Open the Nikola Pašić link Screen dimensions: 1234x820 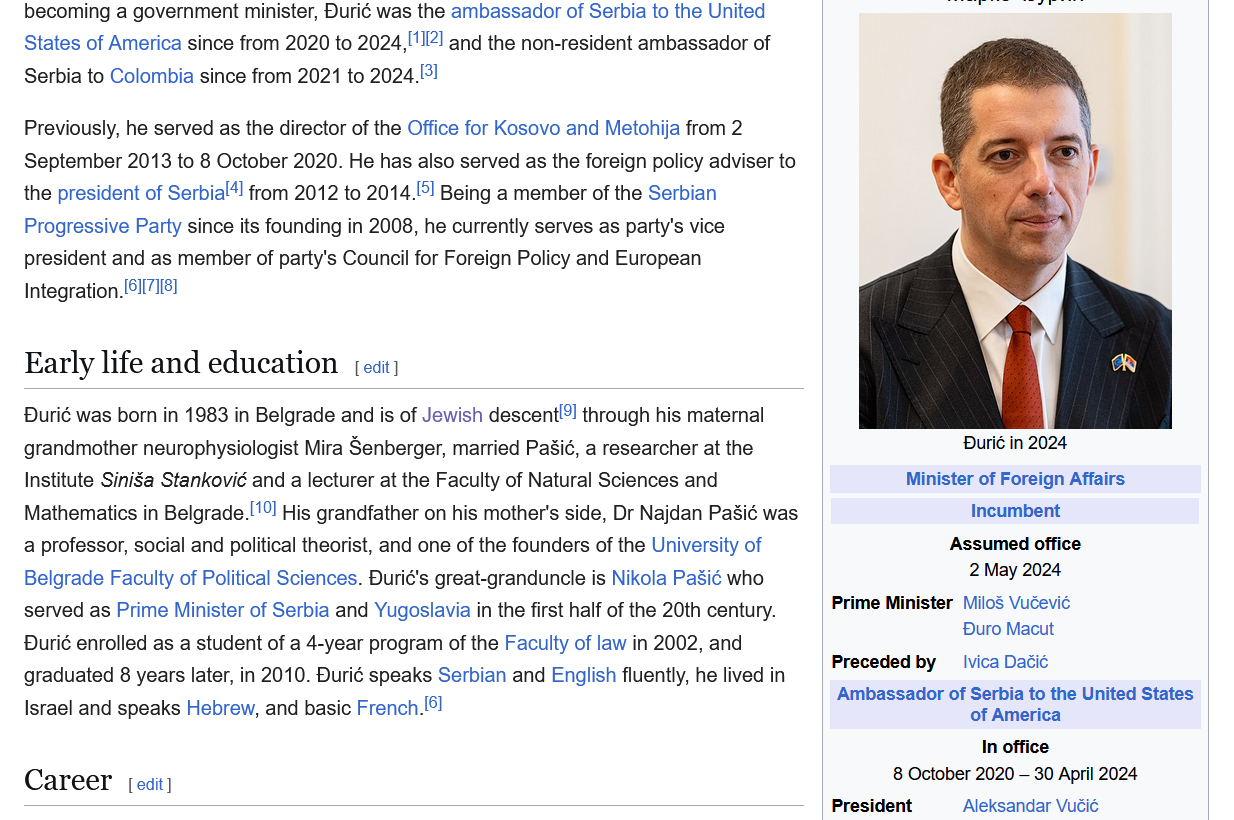[666, 579]
